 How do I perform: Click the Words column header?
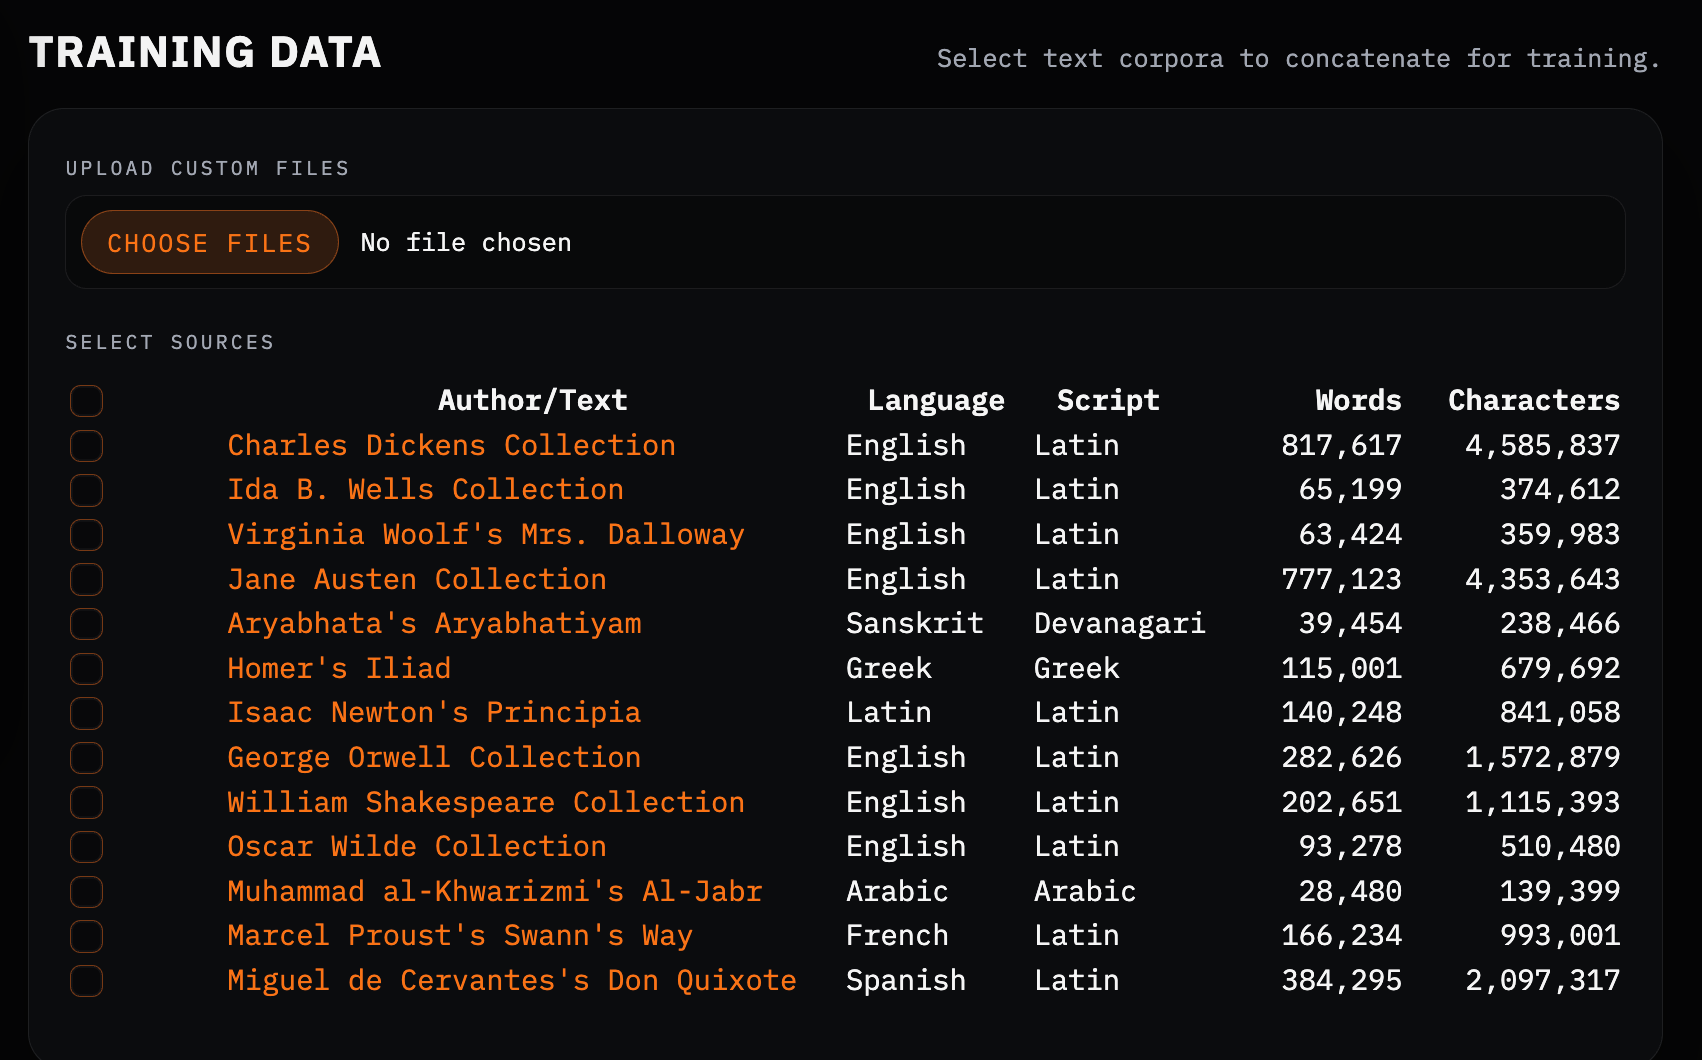tap(1357, 400)
